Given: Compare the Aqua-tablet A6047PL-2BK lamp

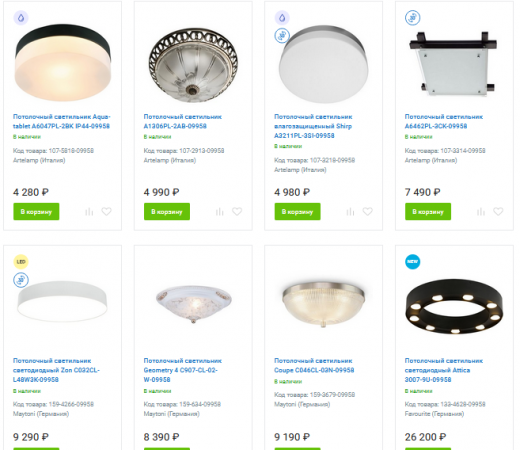Looking at the screenshot, I should coord(89,212).
